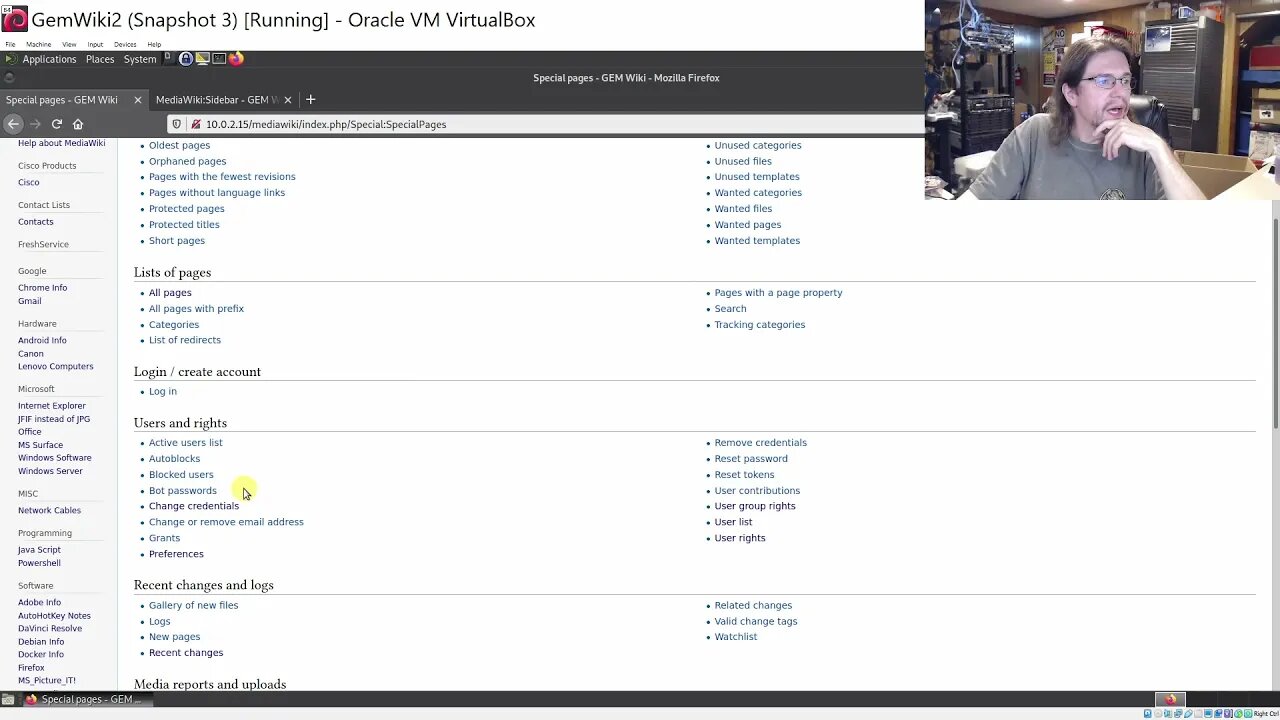Screen dimensions: 1280x720
Task: Open the terminal launcher in top panel
Action: point(219,59)
